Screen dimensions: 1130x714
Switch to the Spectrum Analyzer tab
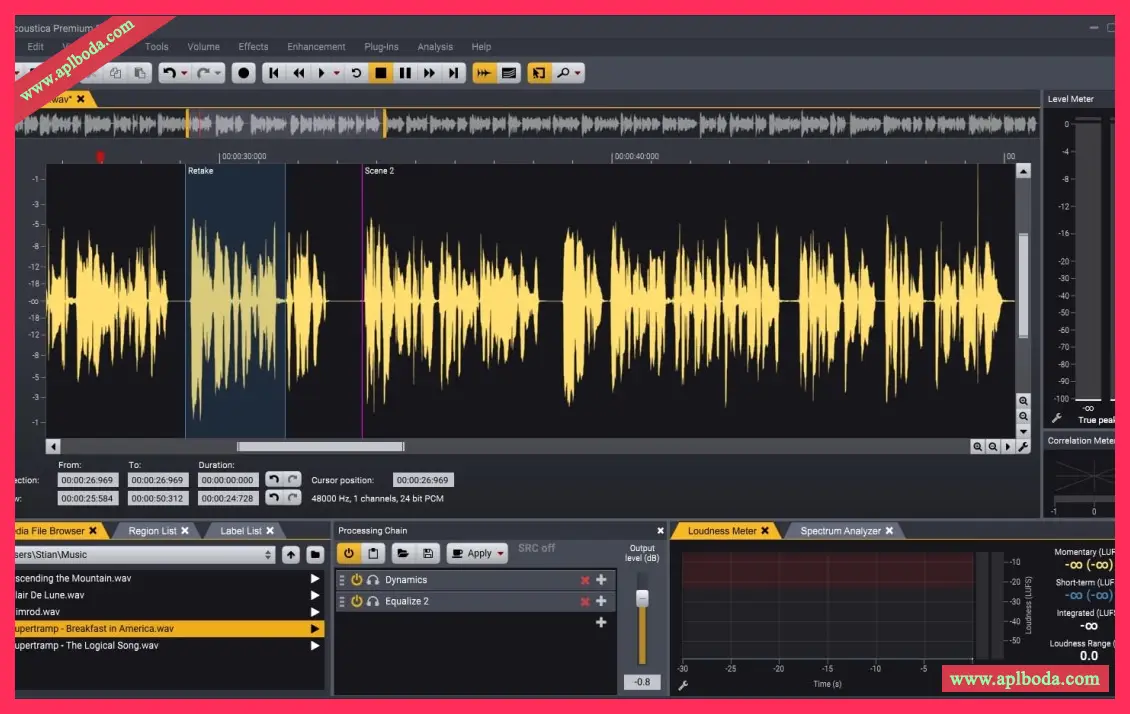click(x=840, y=531)
